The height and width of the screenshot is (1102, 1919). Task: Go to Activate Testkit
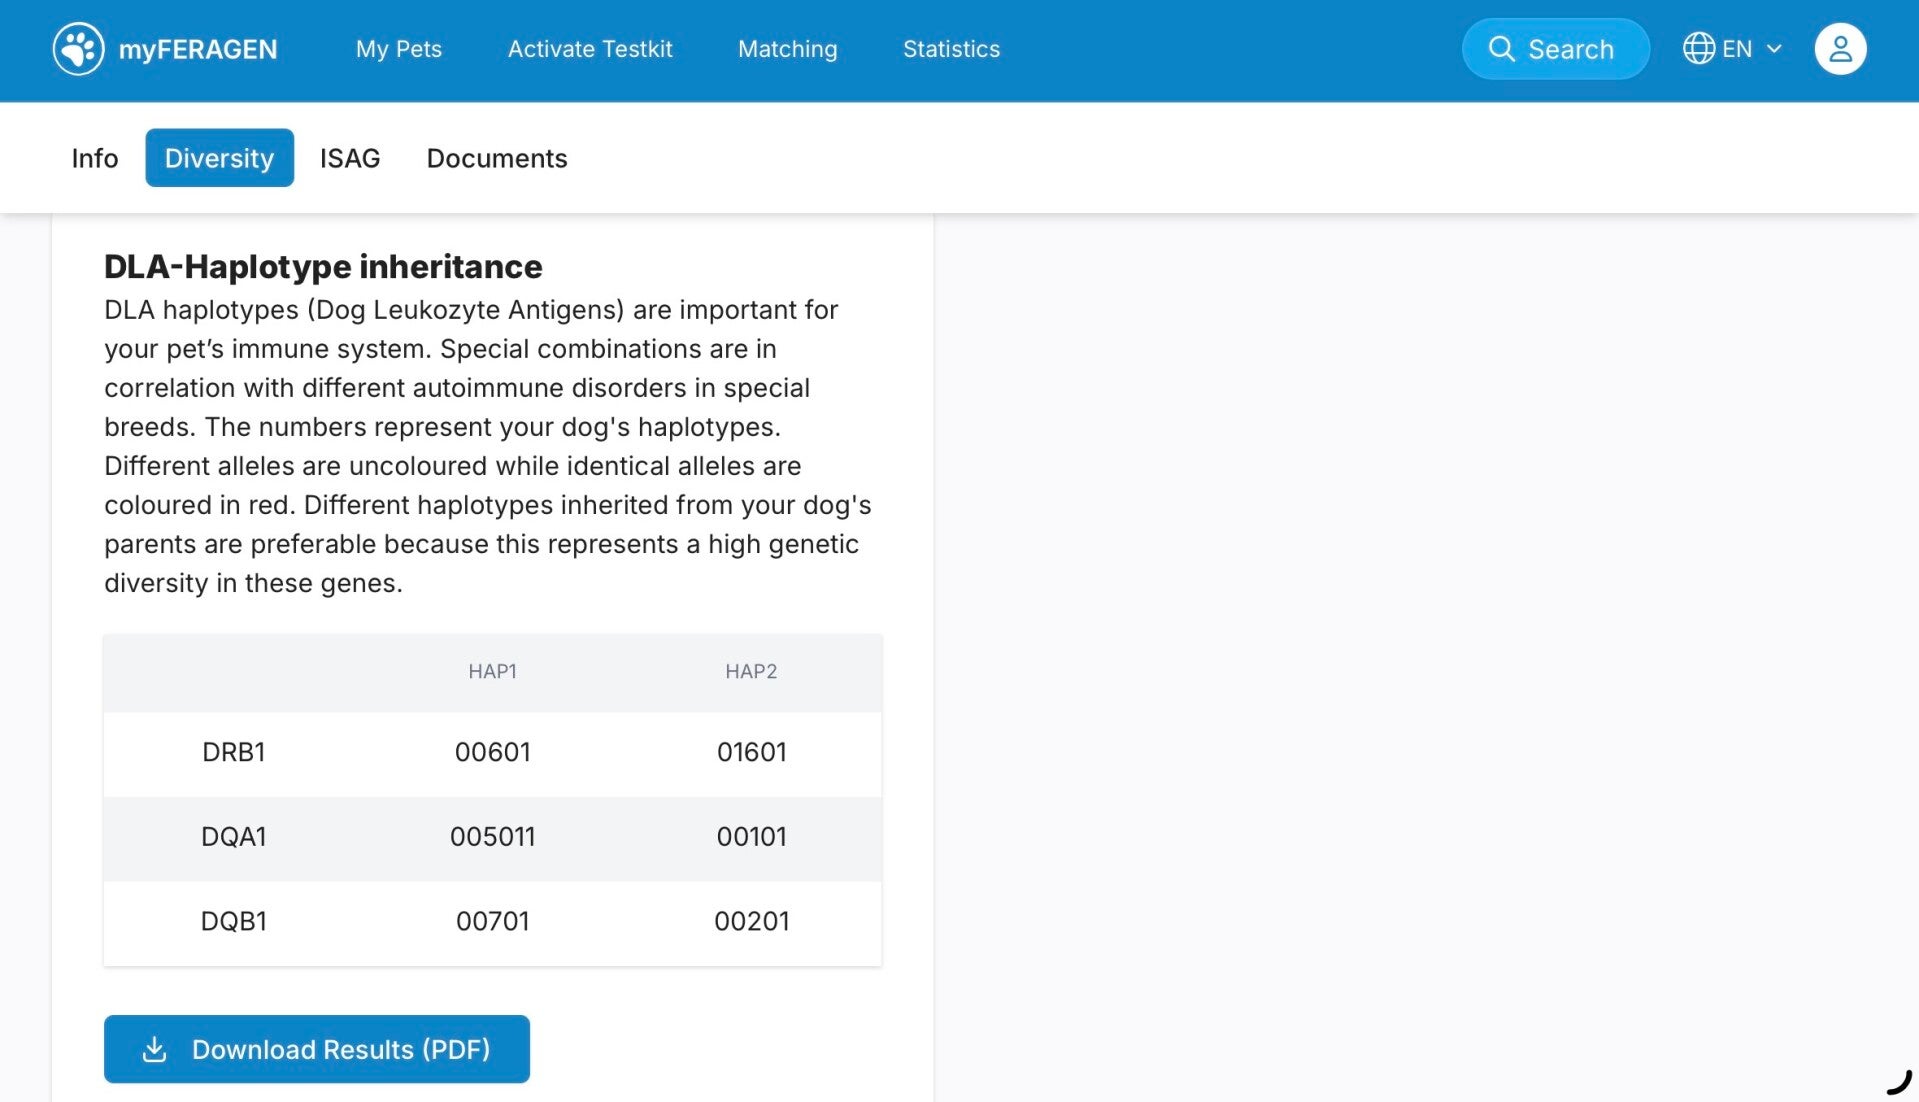pyautogui.click(x=590, y=49)
